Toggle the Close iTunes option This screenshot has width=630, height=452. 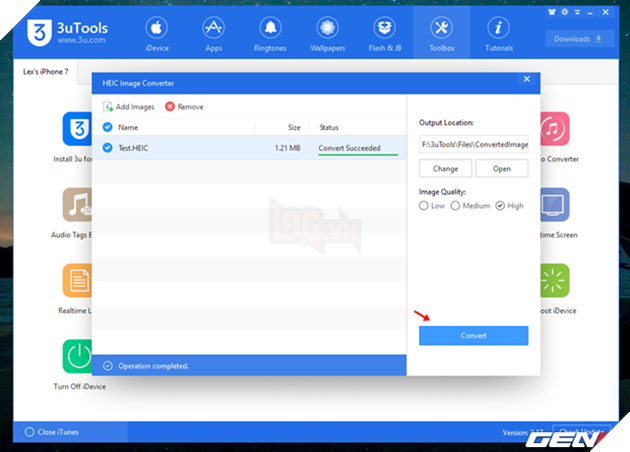tap(29, 432)
